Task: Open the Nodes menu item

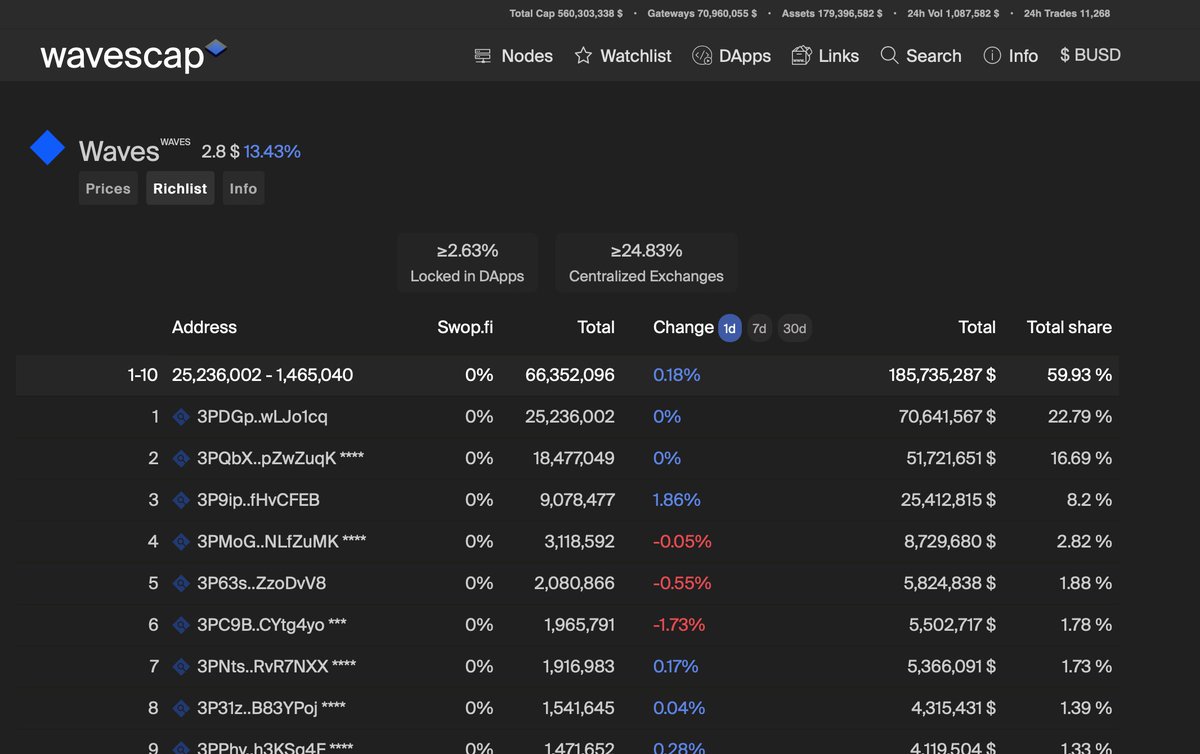Action: point(514,56)
